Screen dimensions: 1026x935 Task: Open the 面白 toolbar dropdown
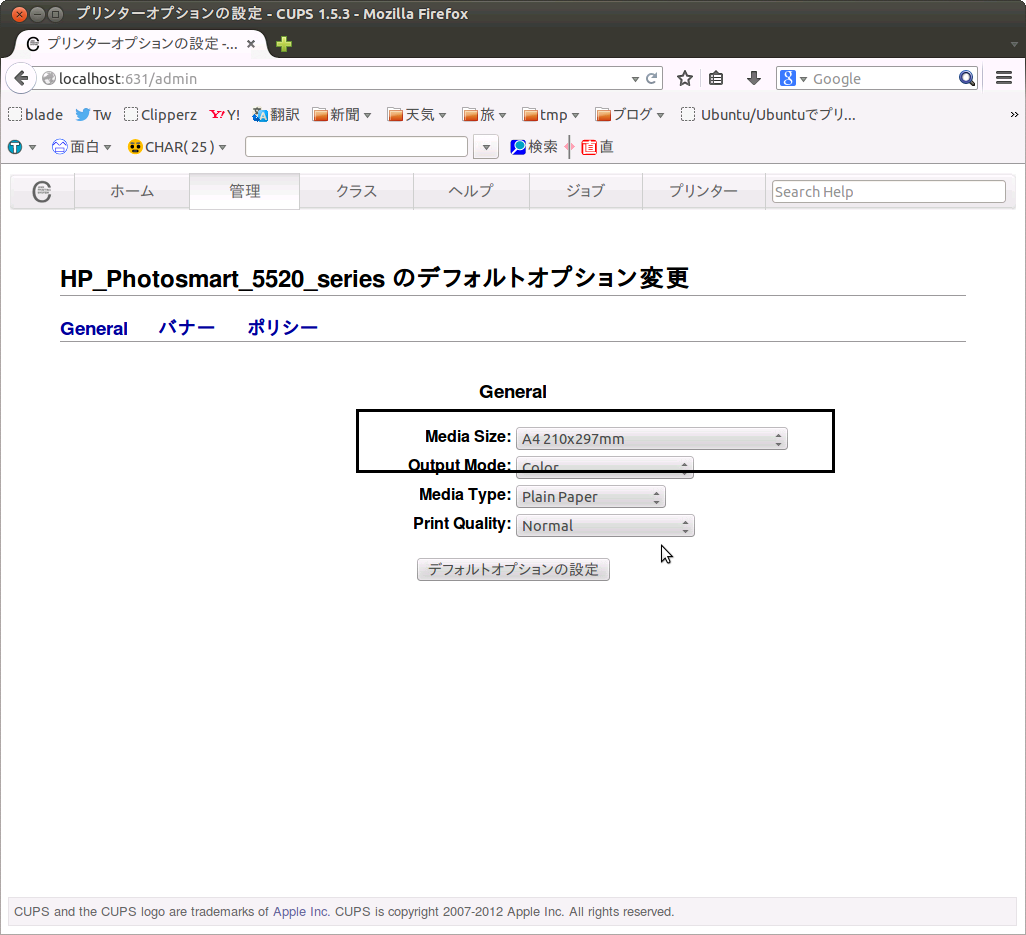pos(82,147)
